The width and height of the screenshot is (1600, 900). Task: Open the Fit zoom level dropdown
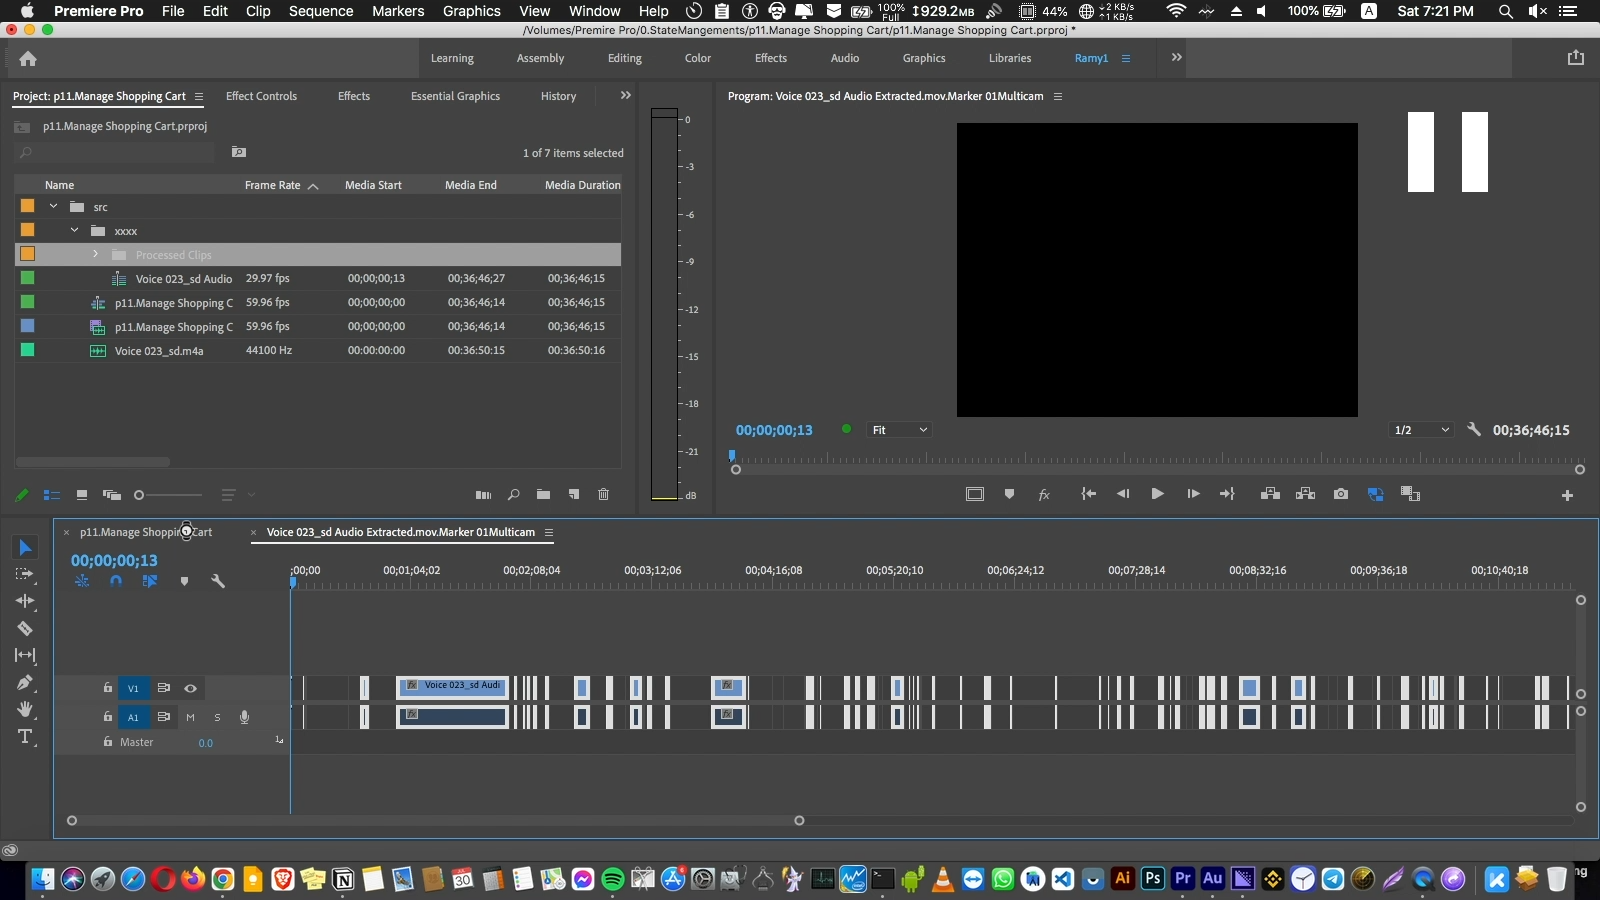coord(899,430)
